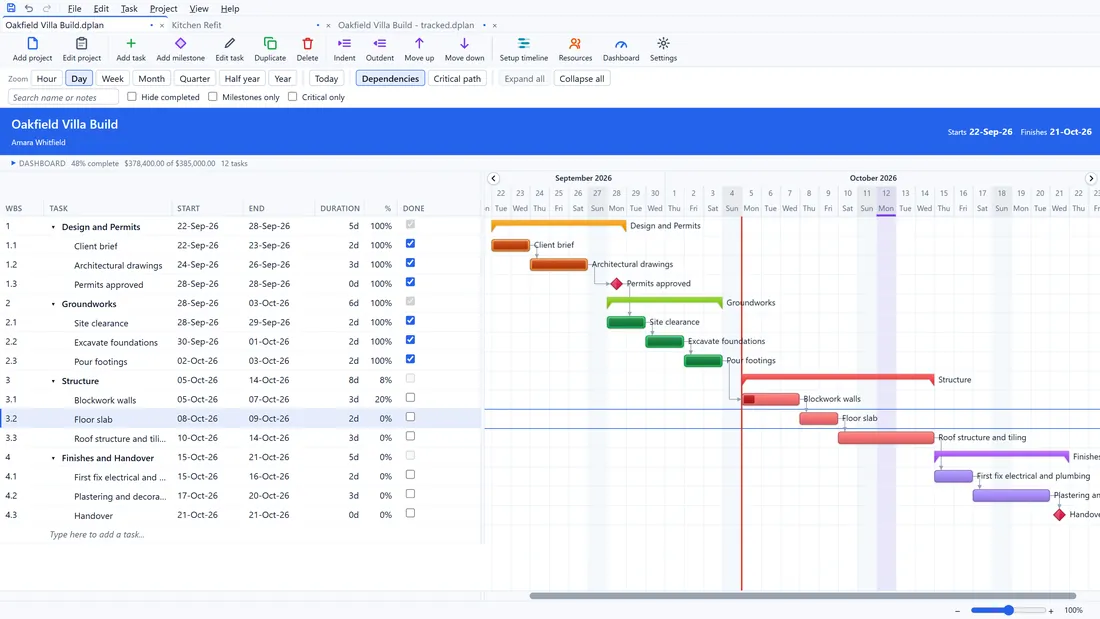Click the Add task plus icon
Viewport: 1100px width, 619px height.
coord(130,44)
